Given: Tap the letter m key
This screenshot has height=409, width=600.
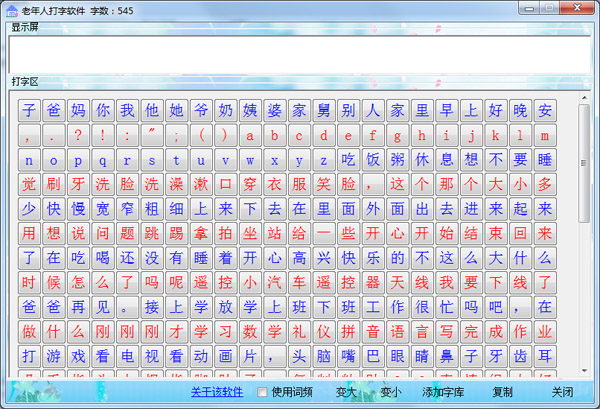Looking at the screenshot, I should click(x=545, y=135).
